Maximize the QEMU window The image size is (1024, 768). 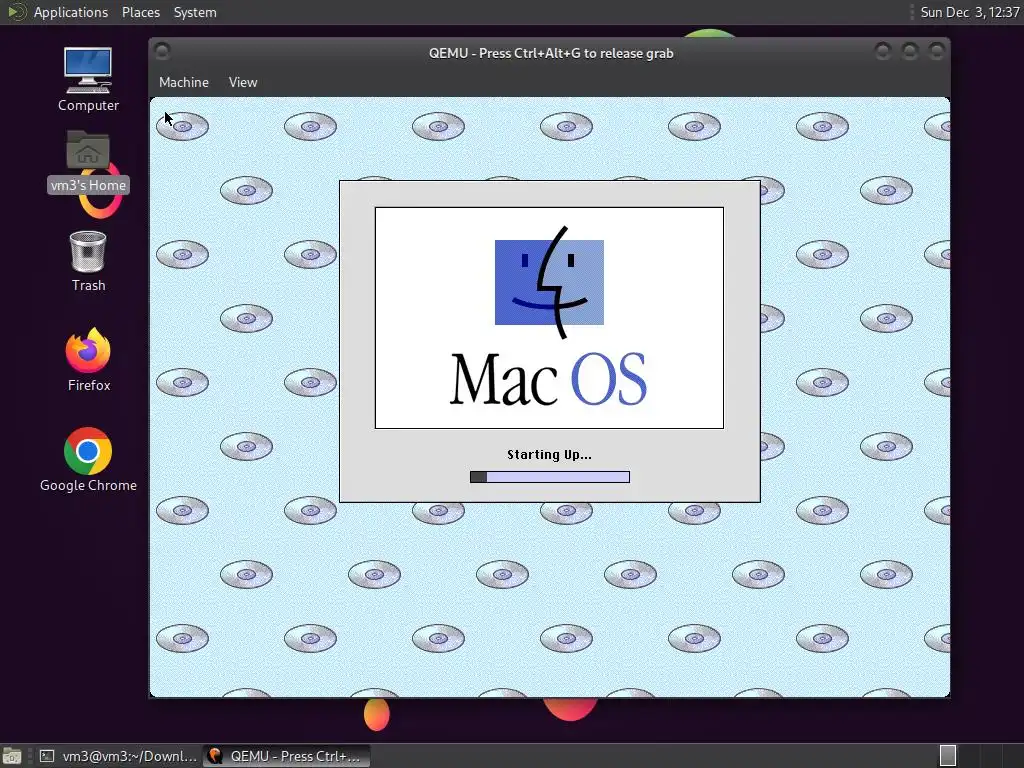point(910,51)
